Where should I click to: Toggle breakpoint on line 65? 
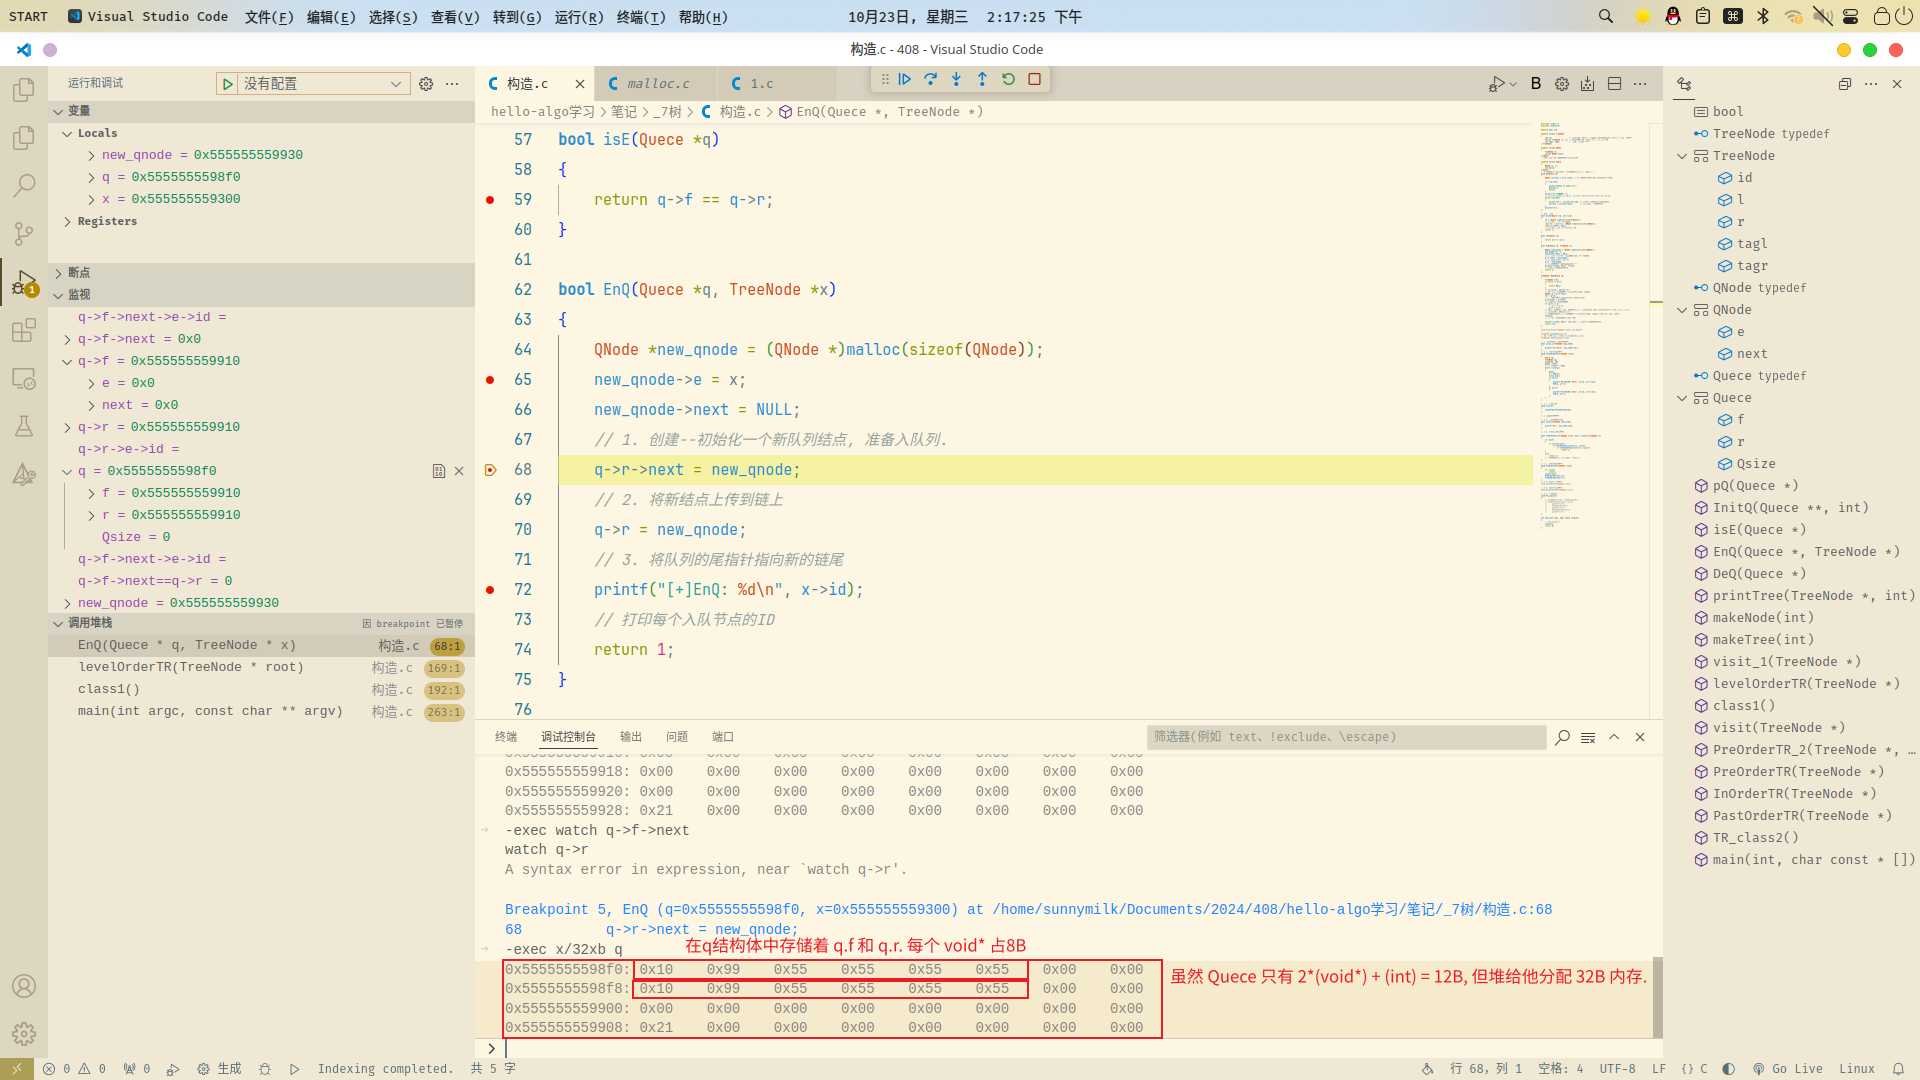(x=490, y=380)
